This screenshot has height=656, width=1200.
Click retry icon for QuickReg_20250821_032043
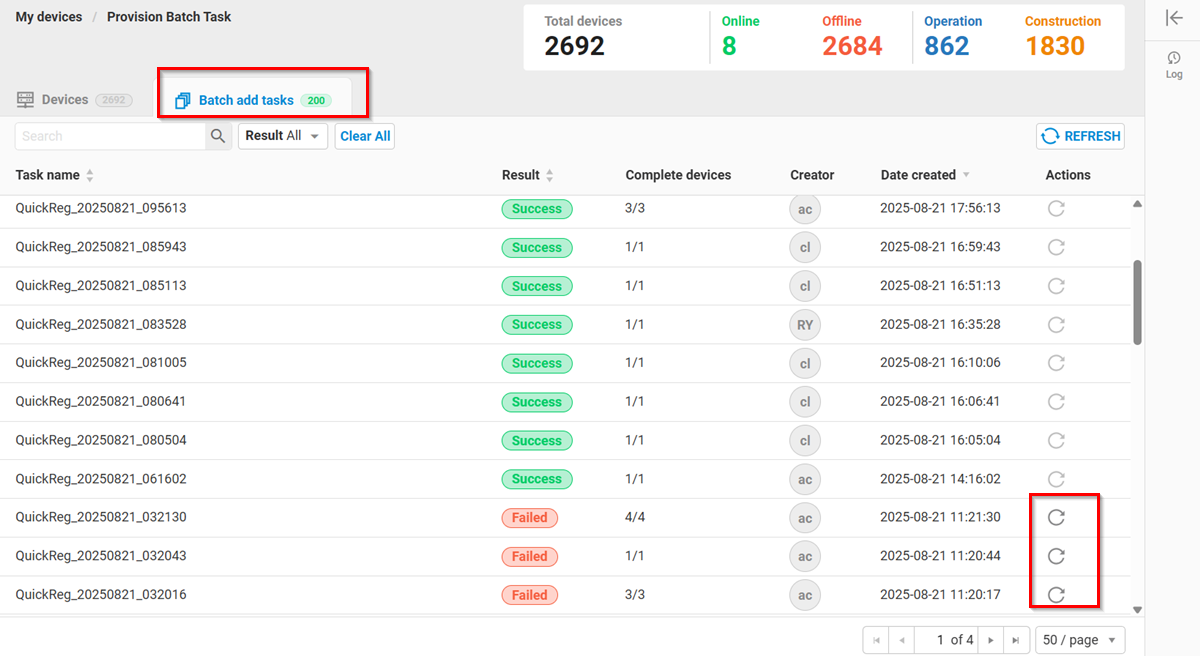(1055, 556)
